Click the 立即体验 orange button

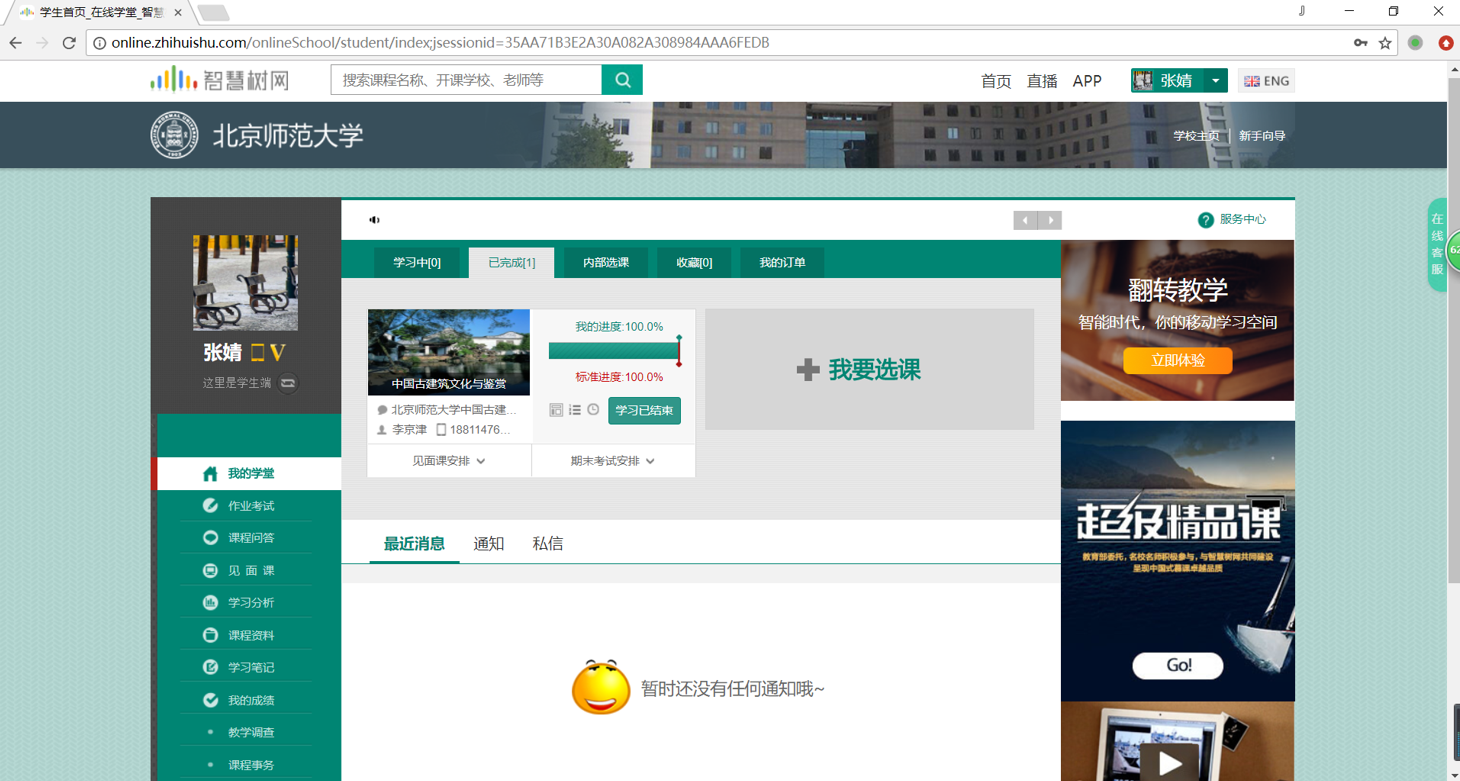coord(1177,361)
